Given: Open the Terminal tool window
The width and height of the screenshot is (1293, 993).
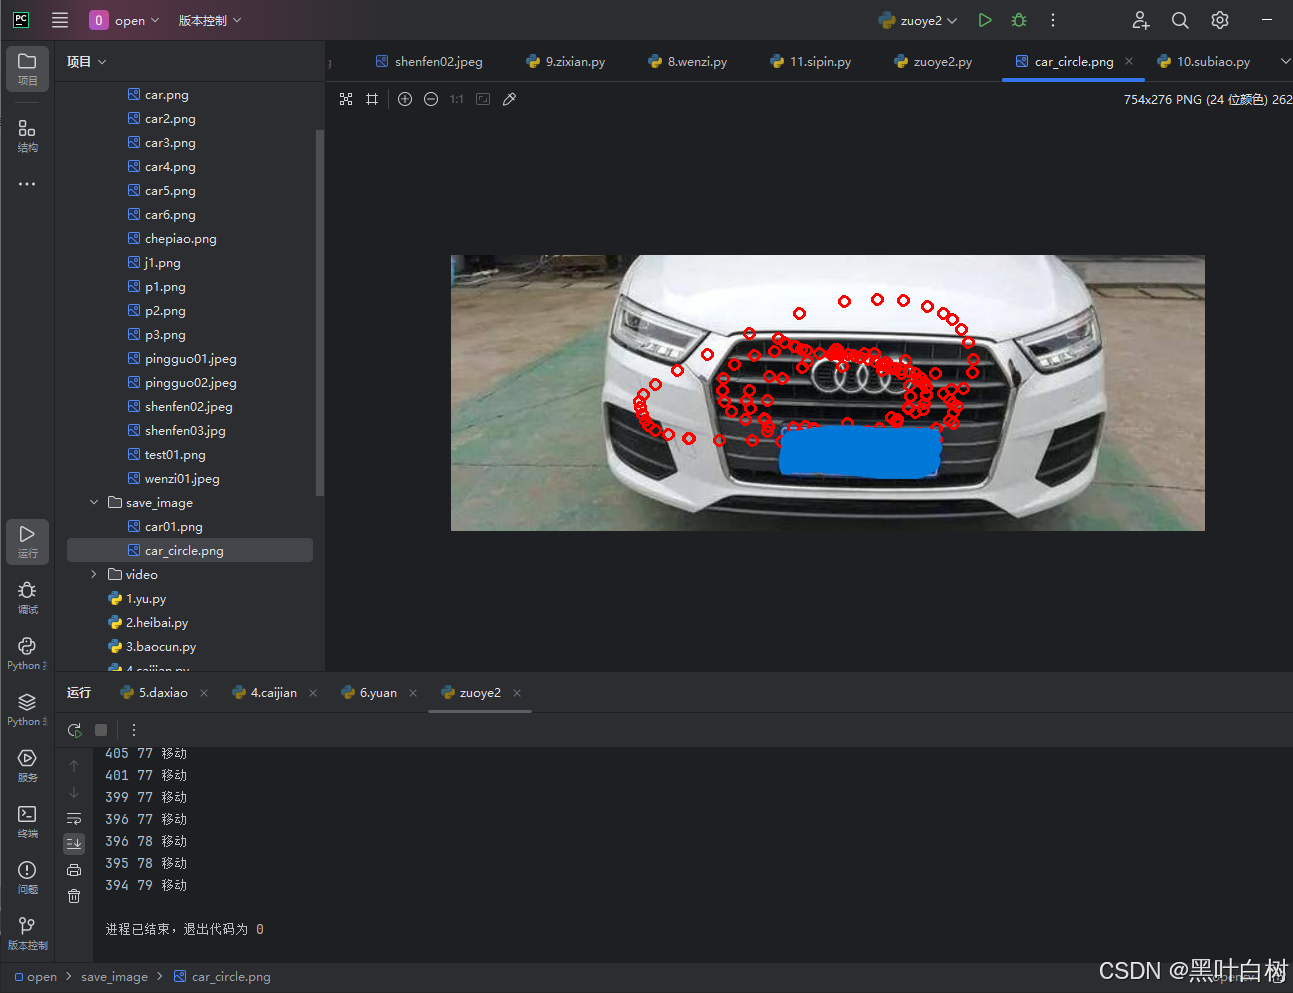Looking at the screenshot, I should [27, 821].
